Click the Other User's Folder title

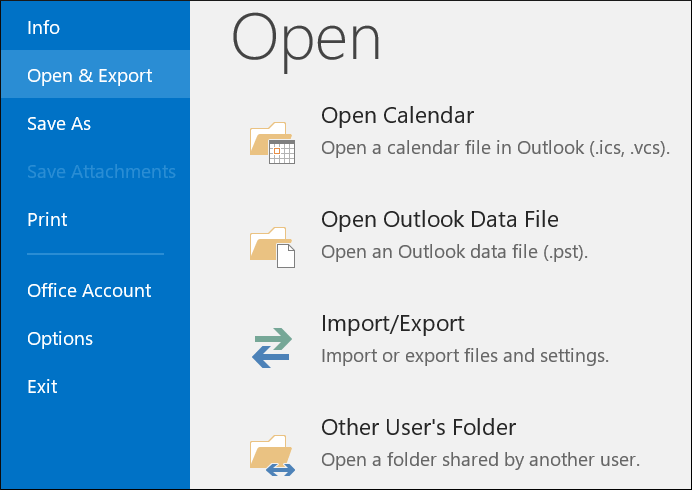(x=418, y=427)
